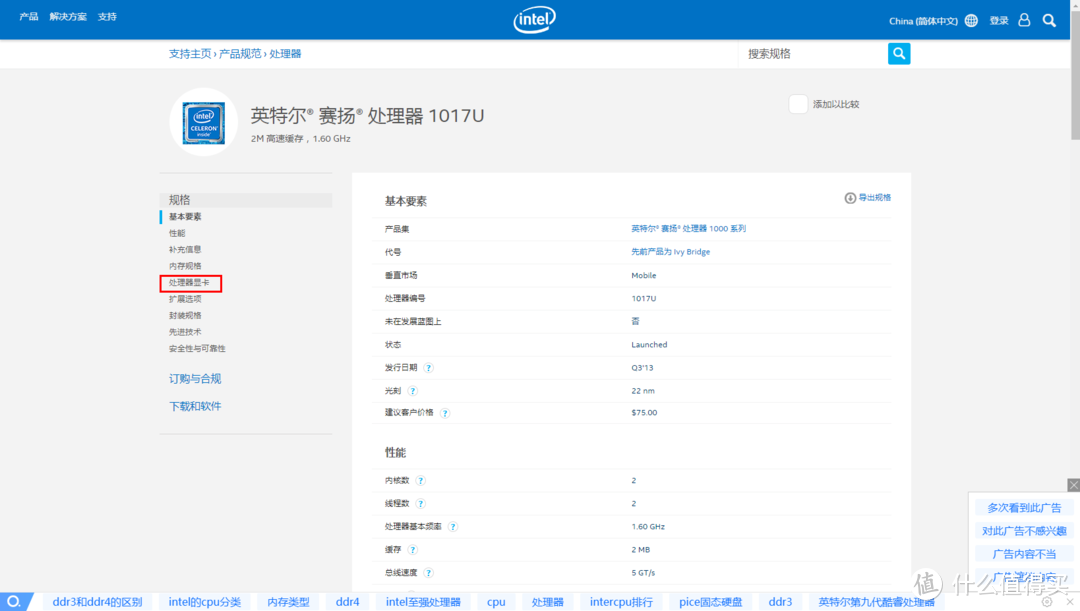The width and height of the screenshot is (1080, 611).
Task: Show help for 光刻 question mark
Action: pos(413,391)
